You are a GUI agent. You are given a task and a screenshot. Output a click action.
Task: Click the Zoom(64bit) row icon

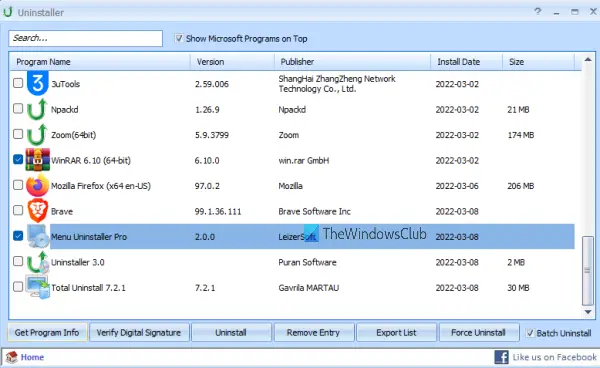pyautogui.click(x=37, y=135)
